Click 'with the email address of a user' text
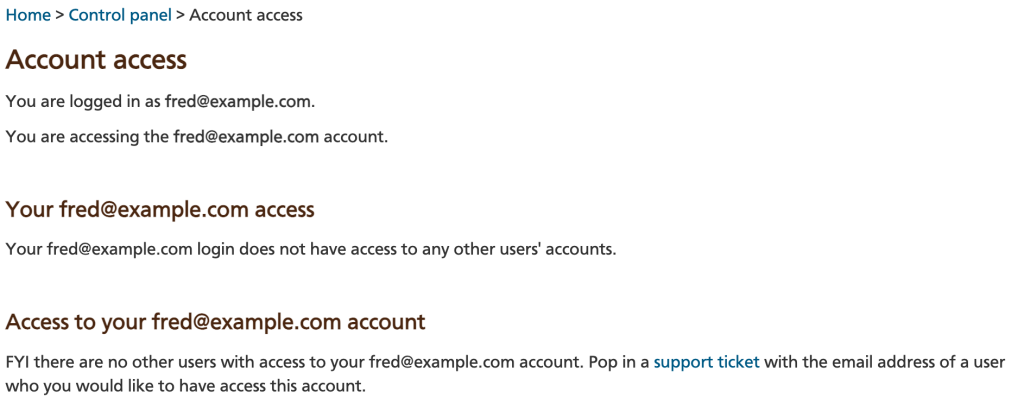This screenshot has width=1024, height=404. click(x=884, y=362)
